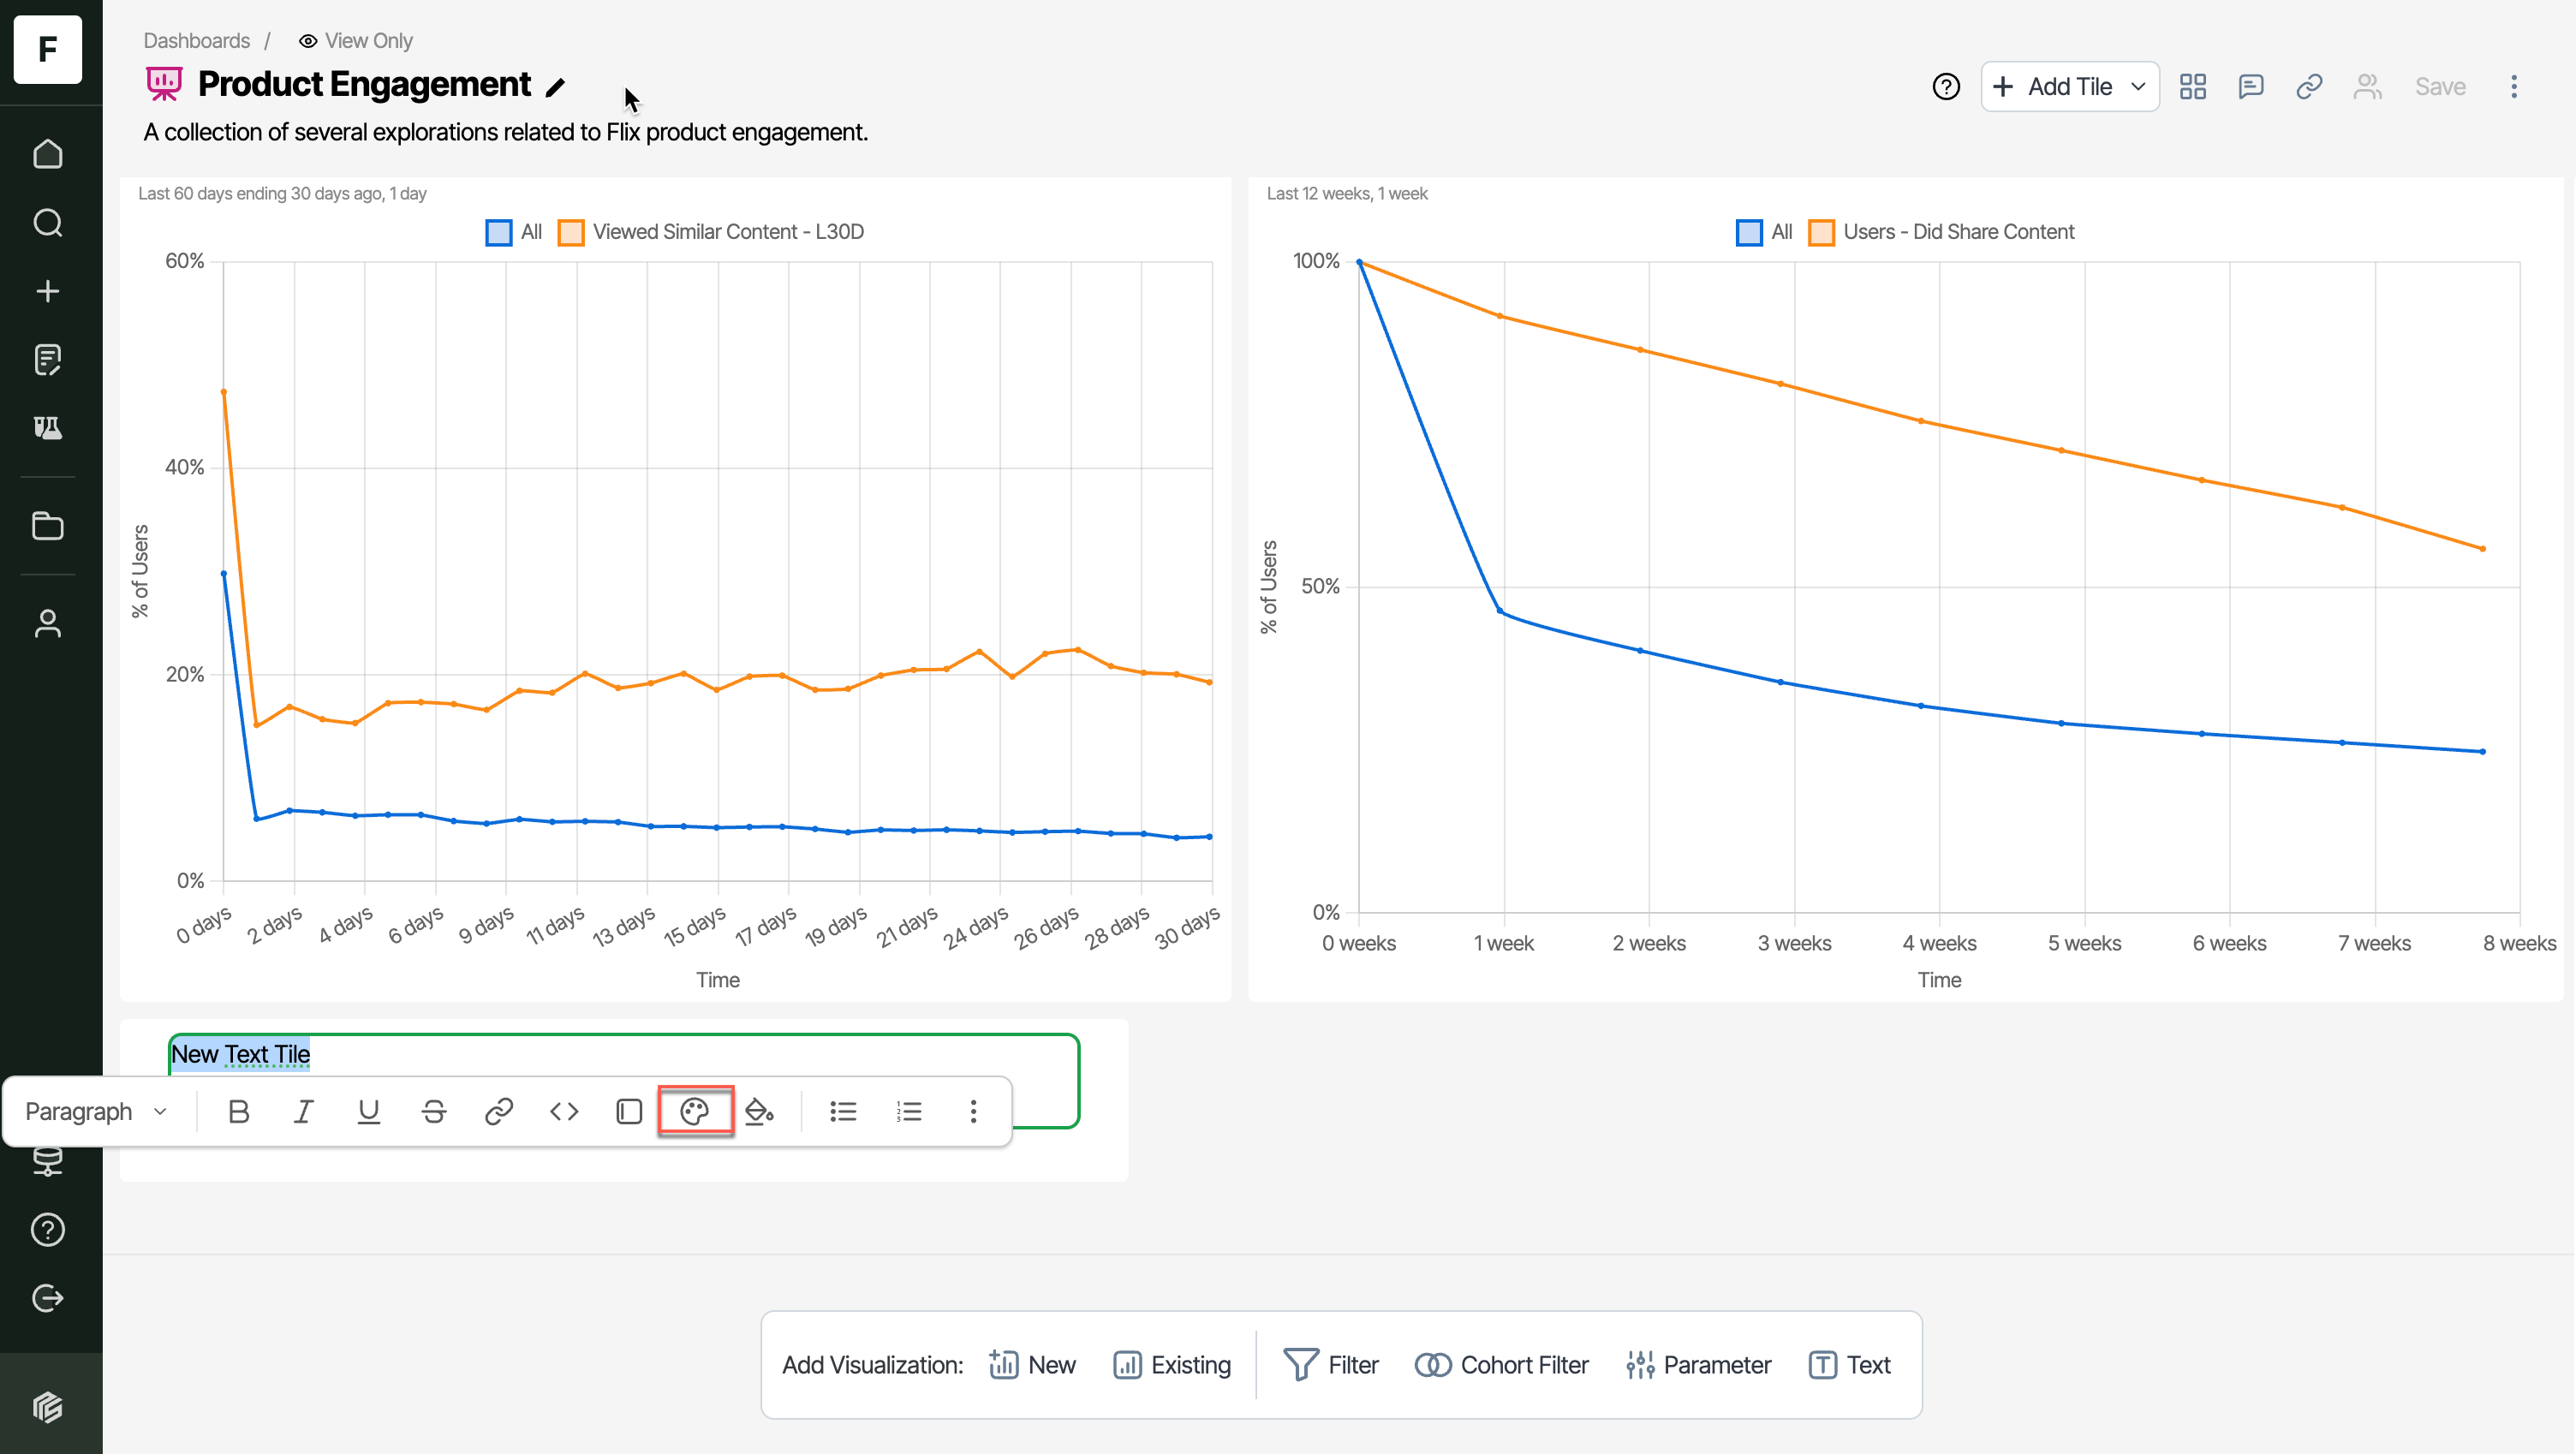
Task: Add a Cohort Filter tile
Action: (1502, 1365)
